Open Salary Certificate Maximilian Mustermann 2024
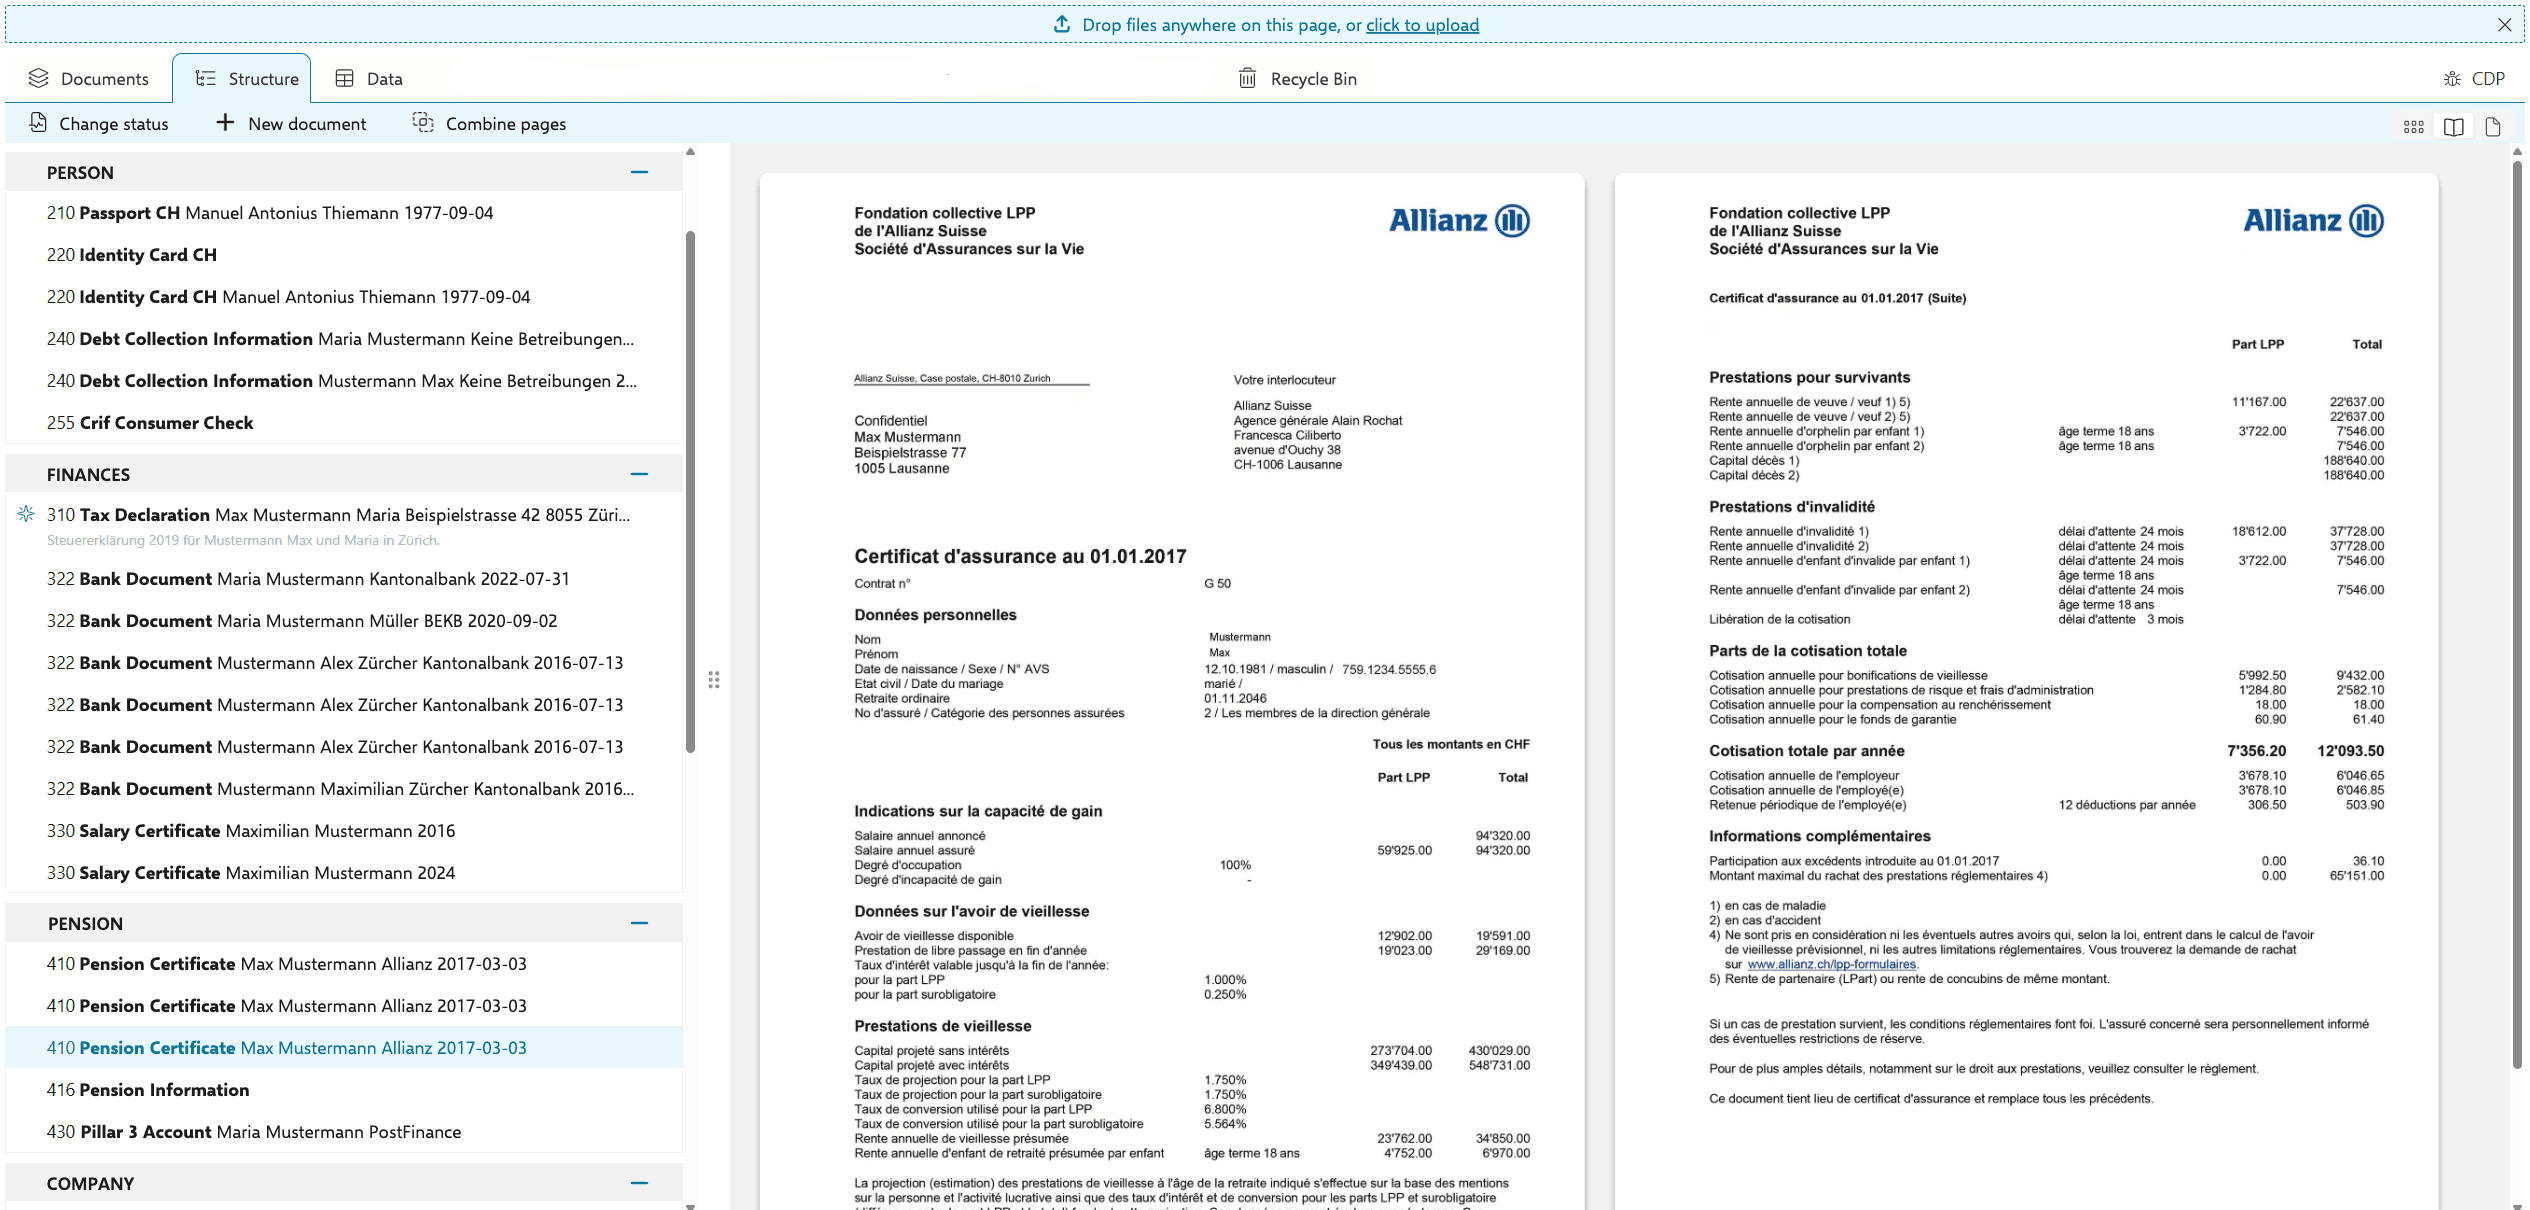 pyautogui.click(x=344, y=873)
